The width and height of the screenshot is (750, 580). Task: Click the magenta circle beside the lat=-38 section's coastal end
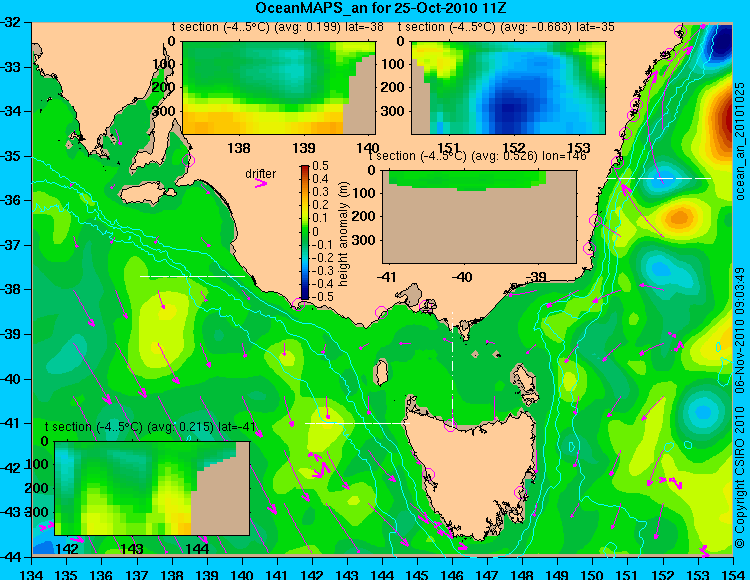pos(299,304)
